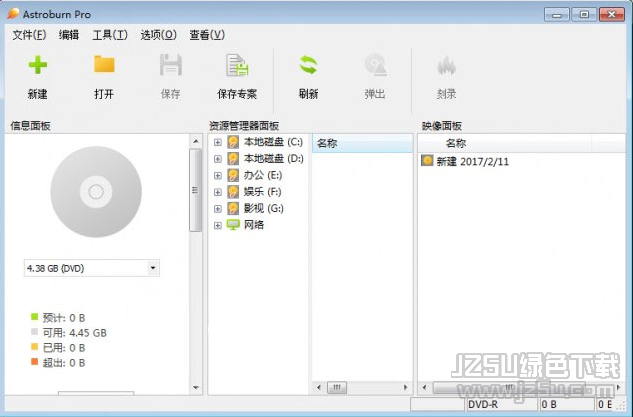The height and width of the screenshot is (417, 633).
Task: Click explorer panel horizontal scroll right arrow
Action: (406, 388)
